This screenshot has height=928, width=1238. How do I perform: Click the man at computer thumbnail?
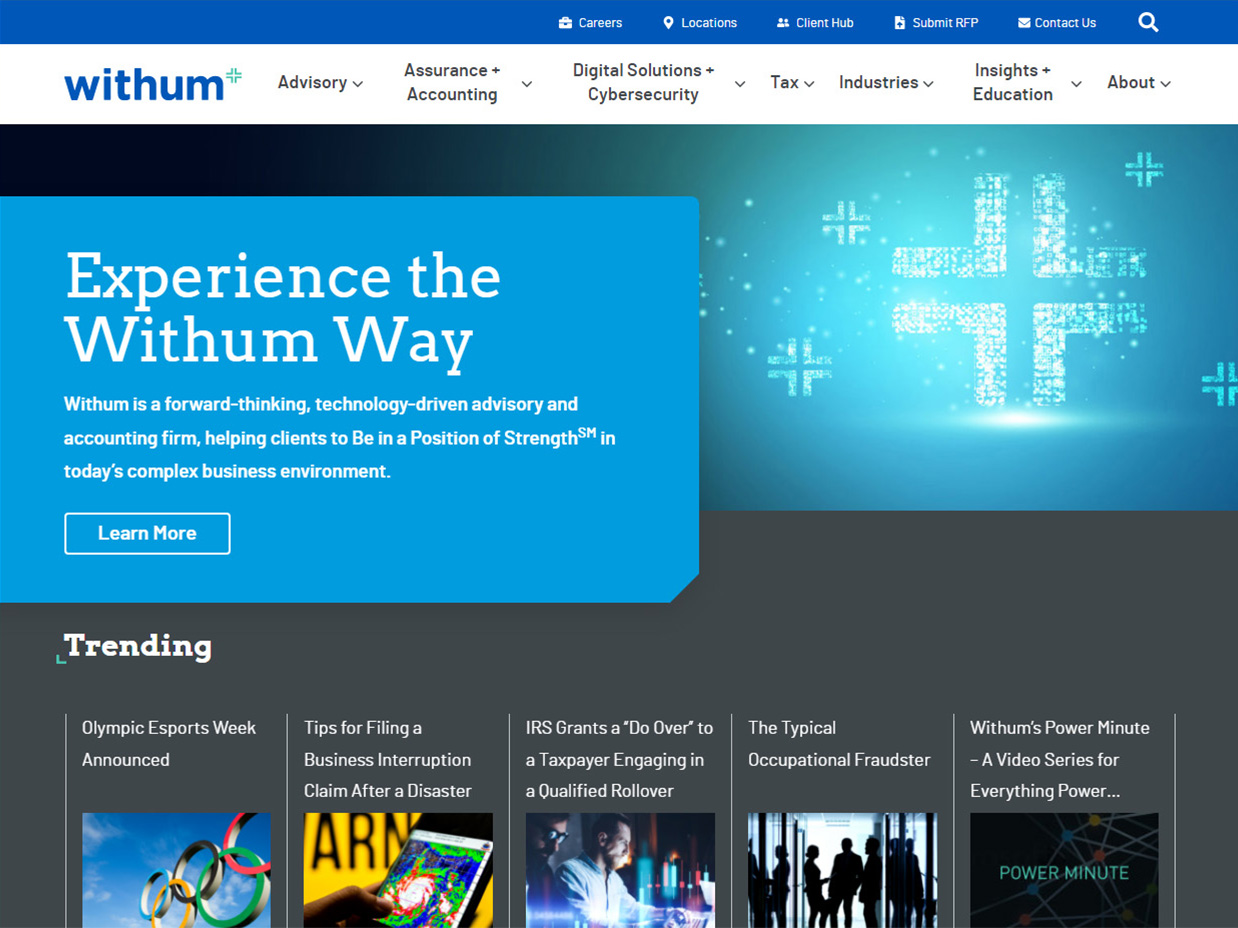pos(620,870)
